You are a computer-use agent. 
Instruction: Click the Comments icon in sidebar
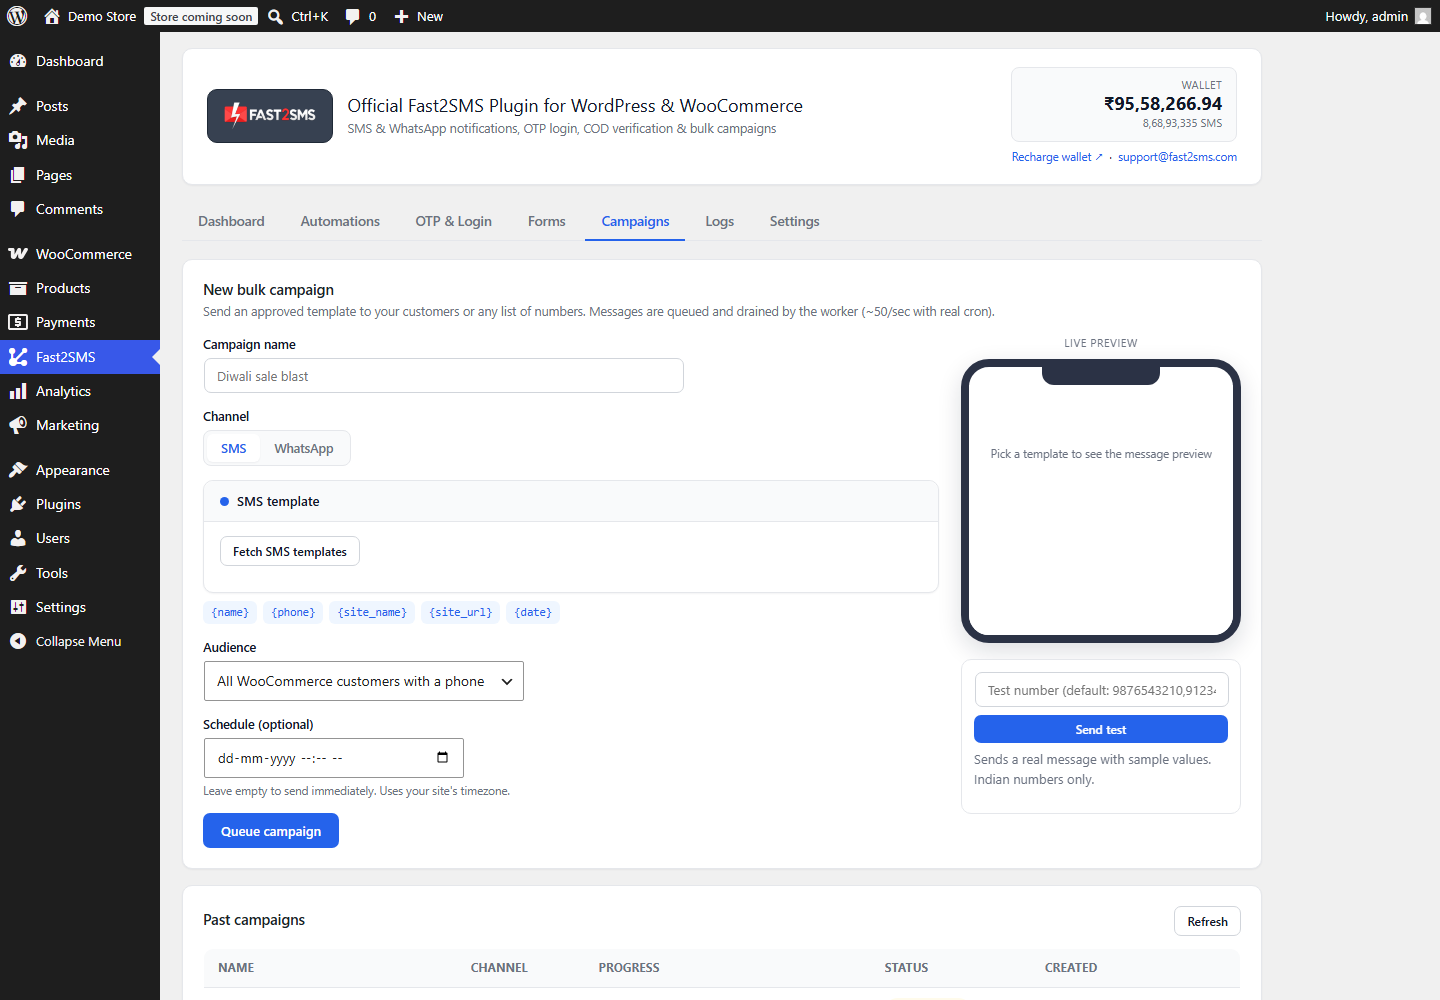[x=18, y=209]
